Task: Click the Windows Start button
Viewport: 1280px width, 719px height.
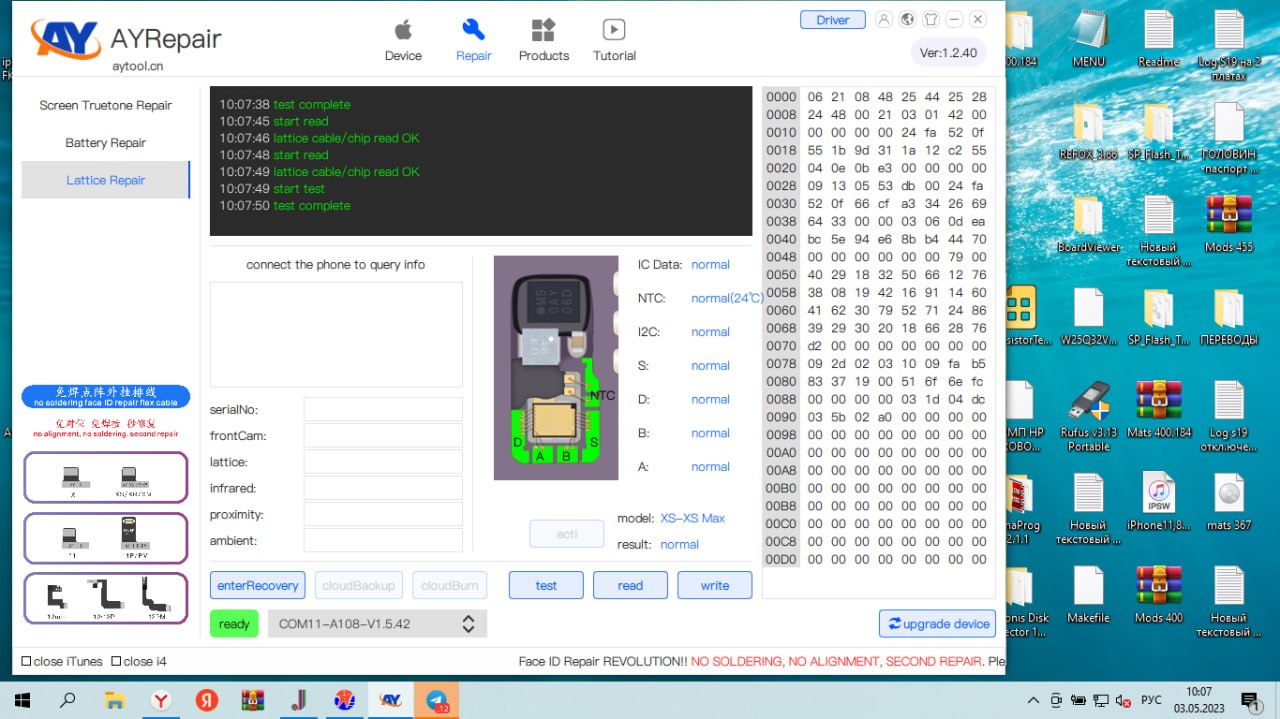Action: (x=22, y=700)
